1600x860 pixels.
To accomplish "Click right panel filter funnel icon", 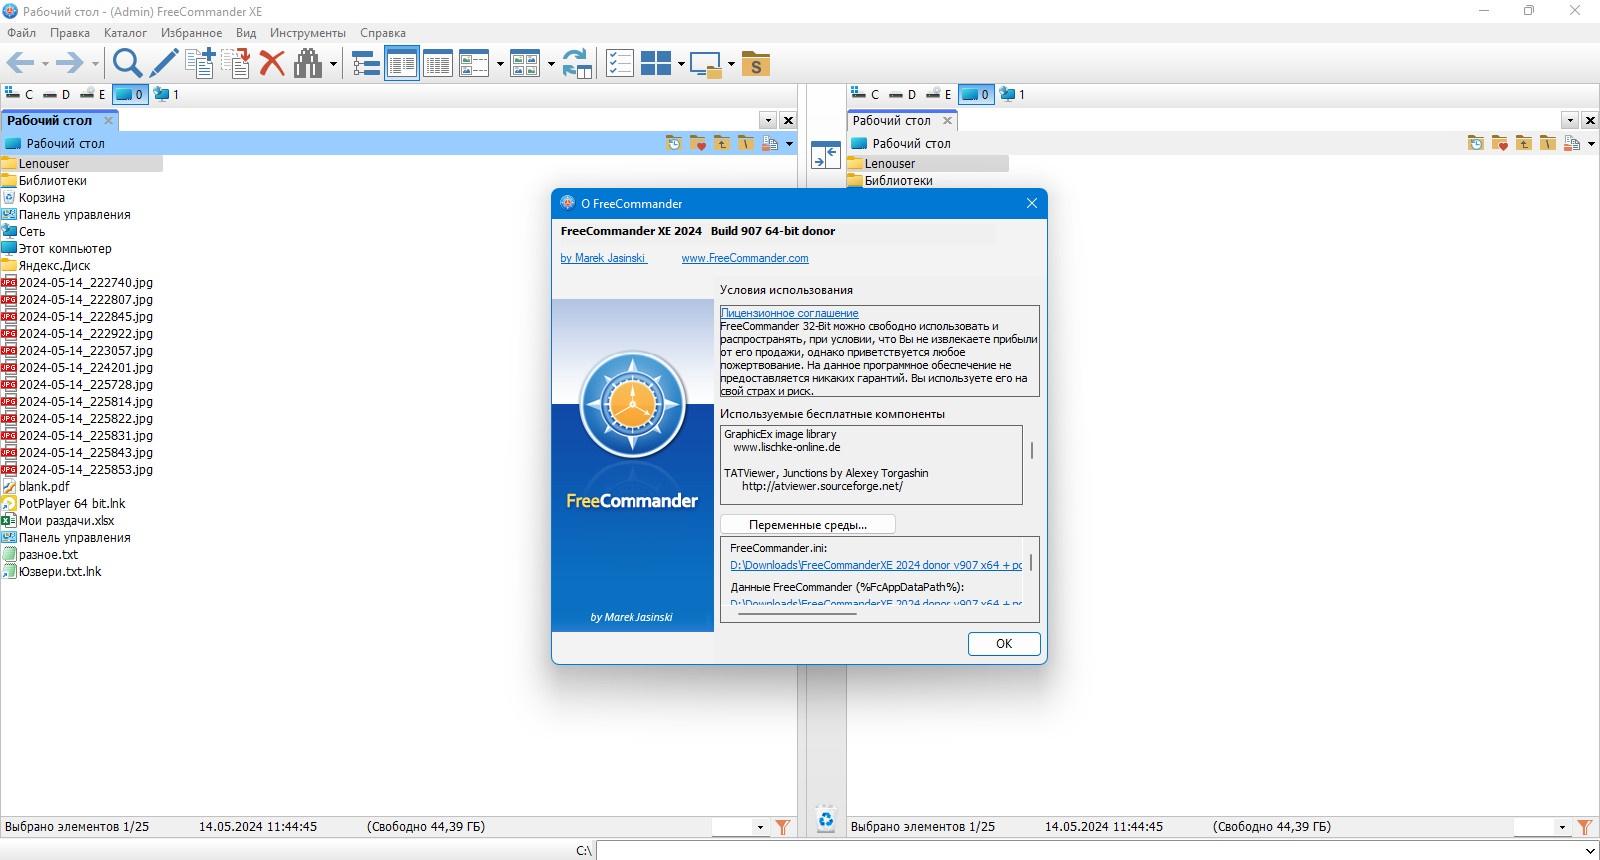I will [1585, 827].
